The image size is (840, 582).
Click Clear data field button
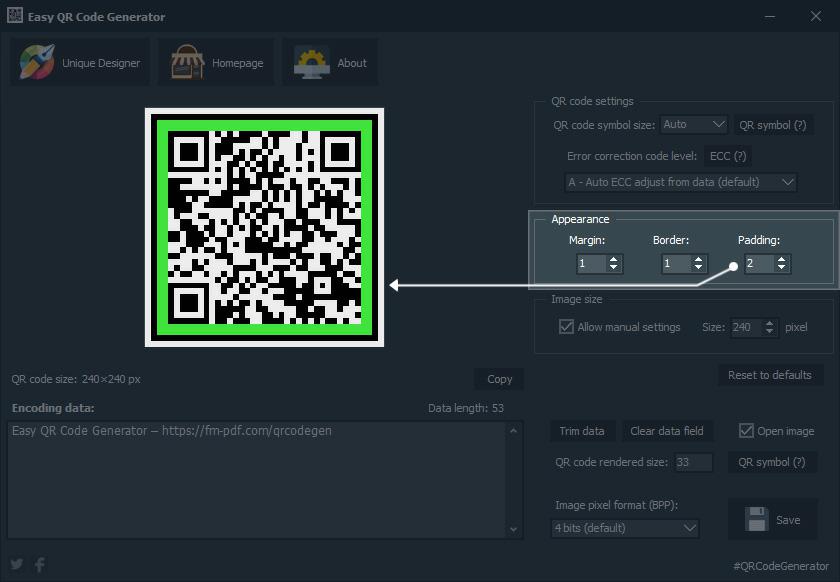click(666, 431)
